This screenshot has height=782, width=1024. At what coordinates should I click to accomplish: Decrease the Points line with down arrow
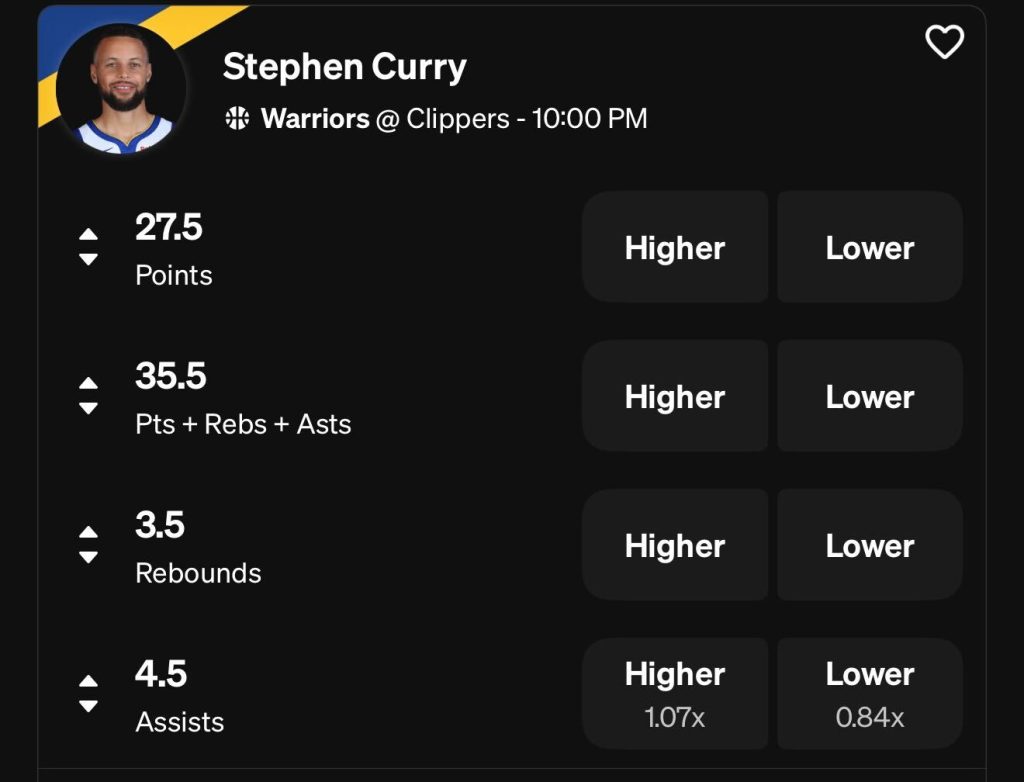coord(88,259)
